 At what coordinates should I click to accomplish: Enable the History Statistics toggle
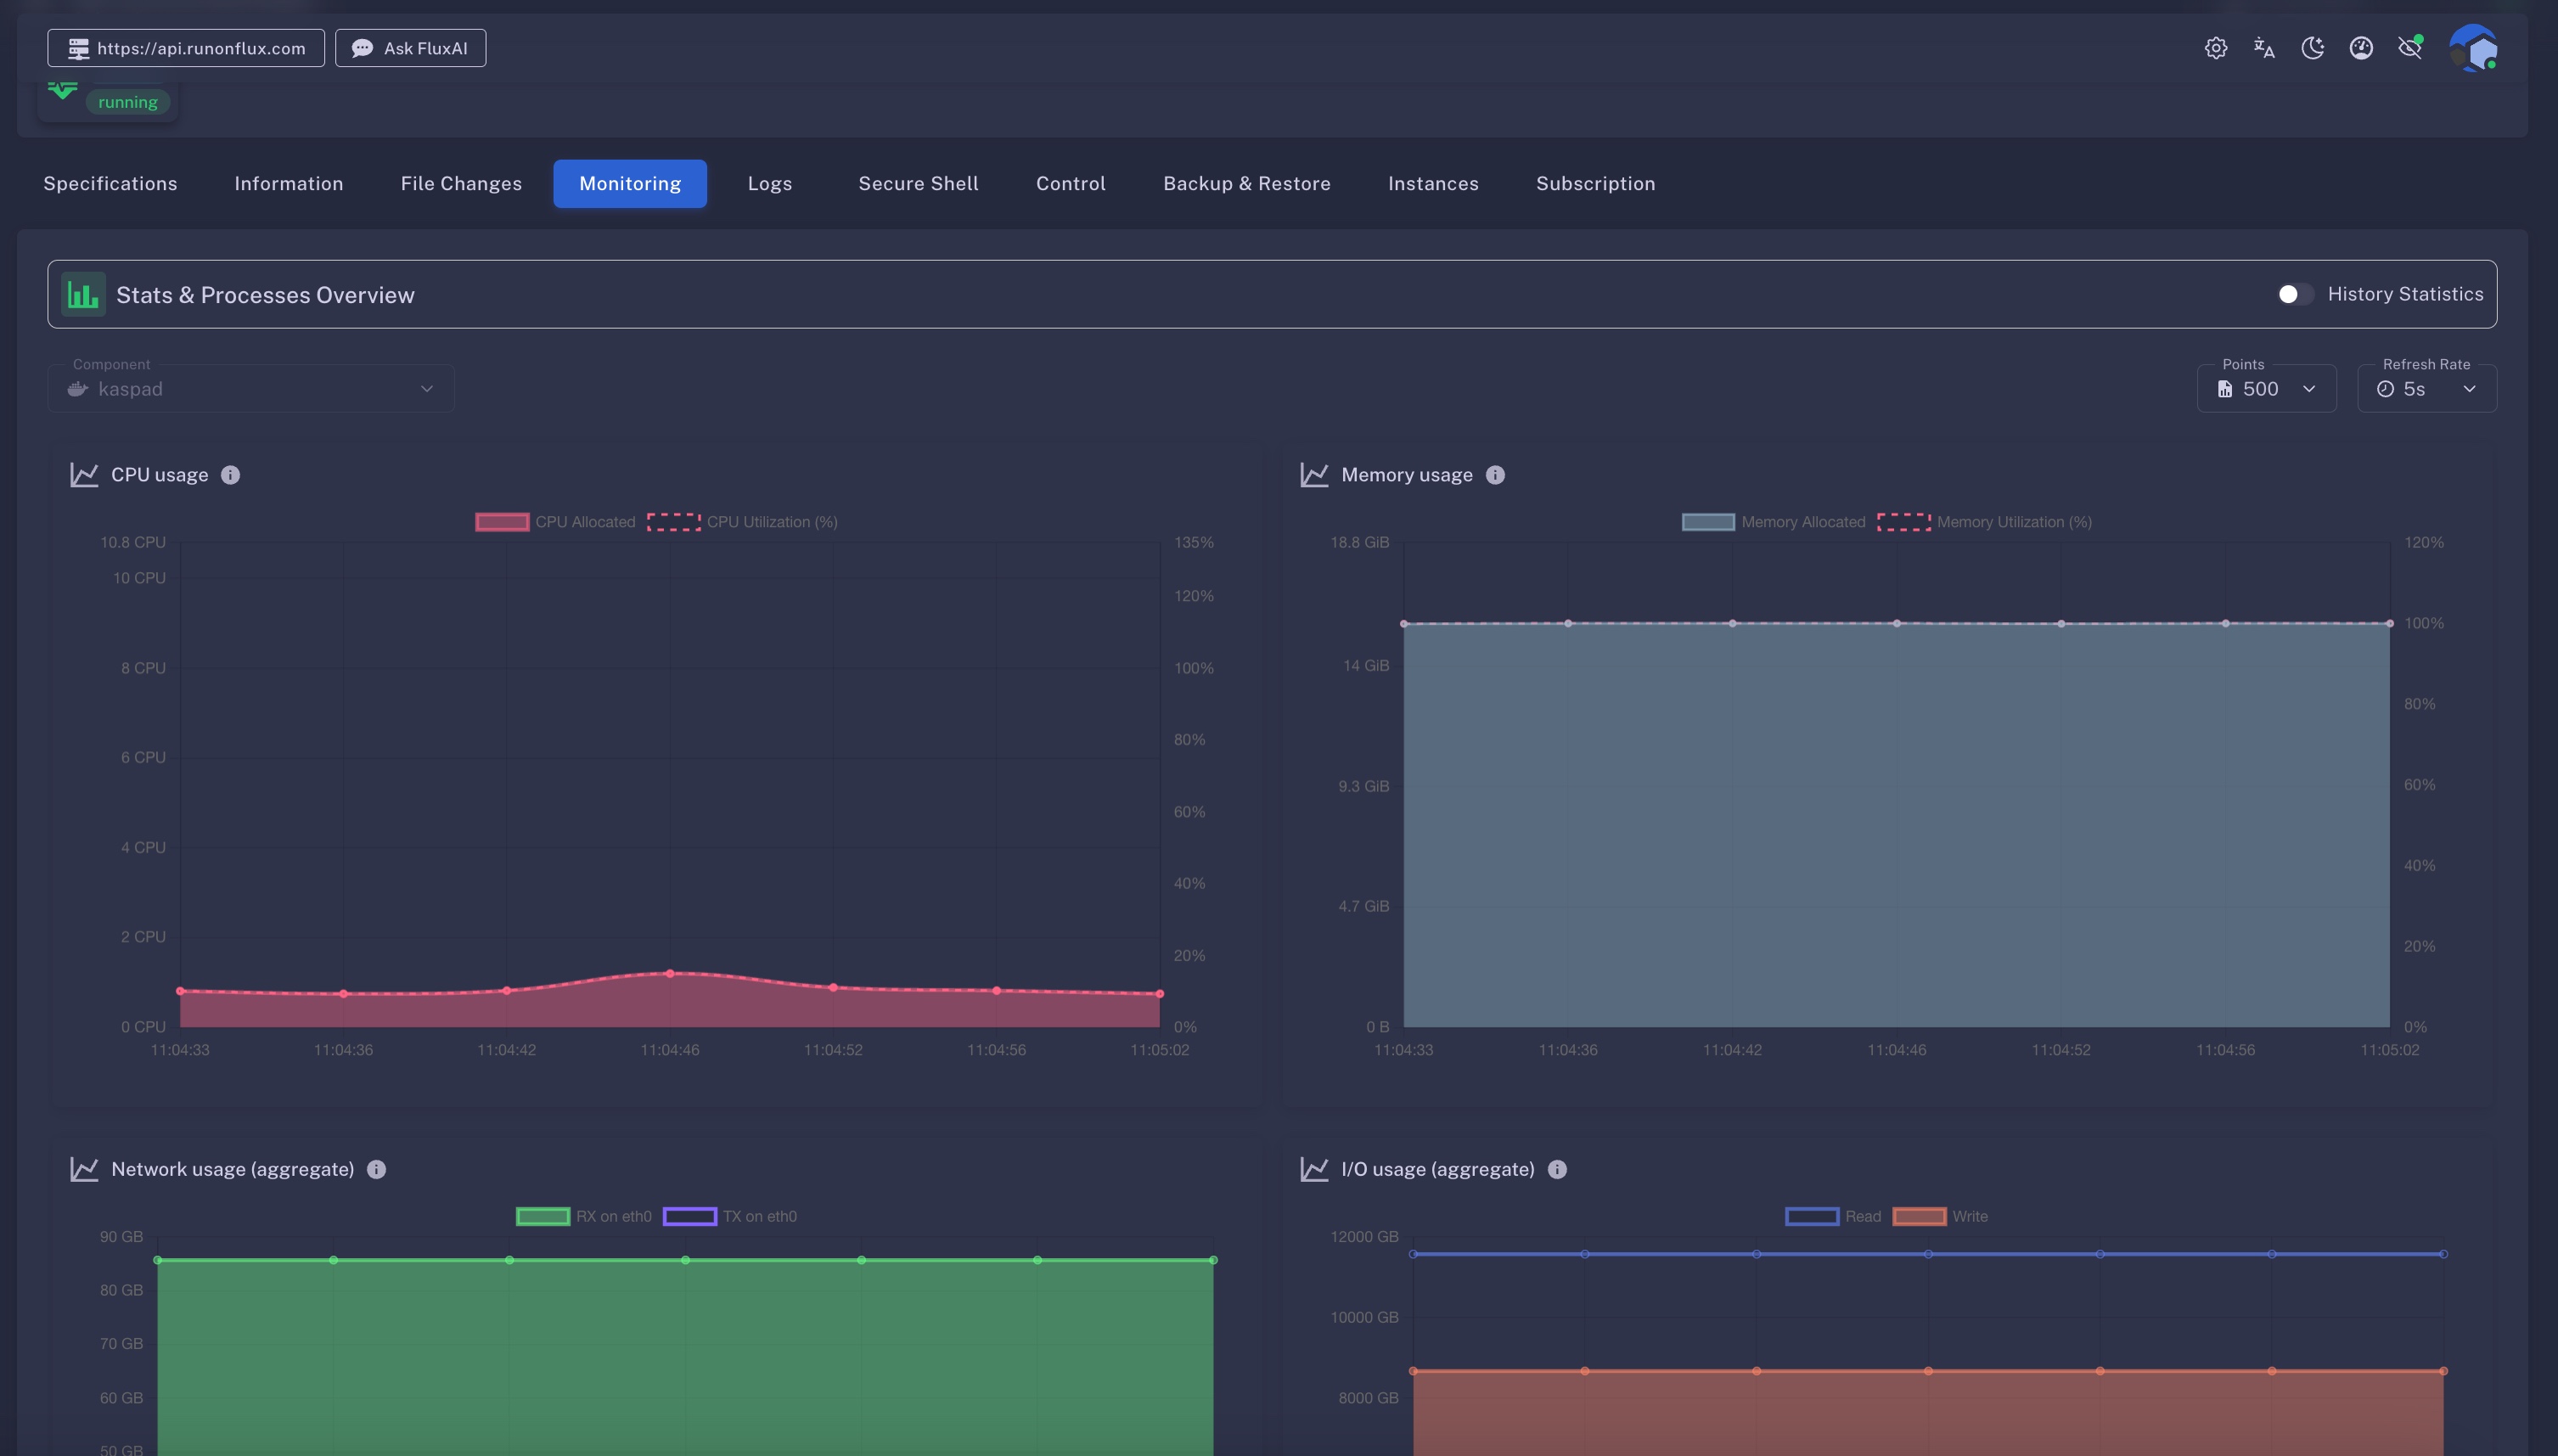[2294, 294]
